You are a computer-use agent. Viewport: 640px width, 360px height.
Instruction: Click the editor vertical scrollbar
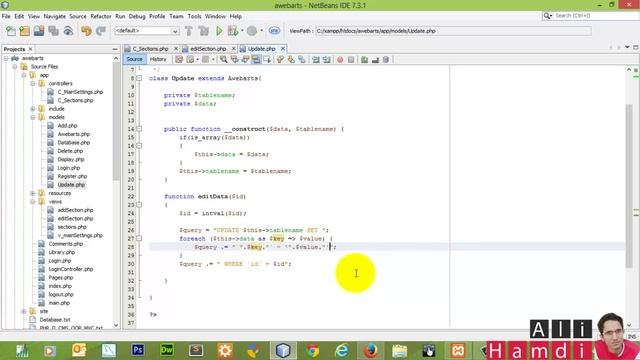click(x=629, y=186)
